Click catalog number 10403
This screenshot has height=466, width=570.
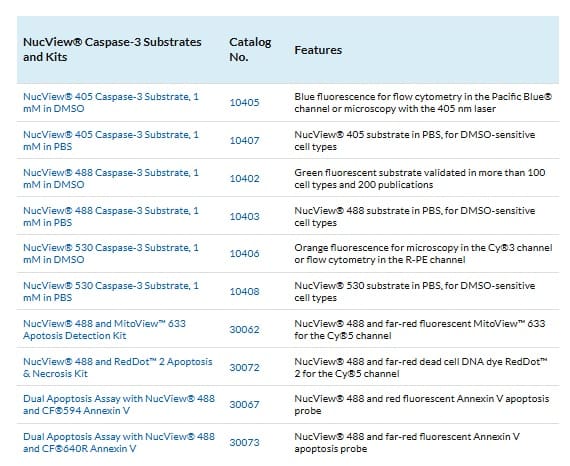click(x=244, y=217)
